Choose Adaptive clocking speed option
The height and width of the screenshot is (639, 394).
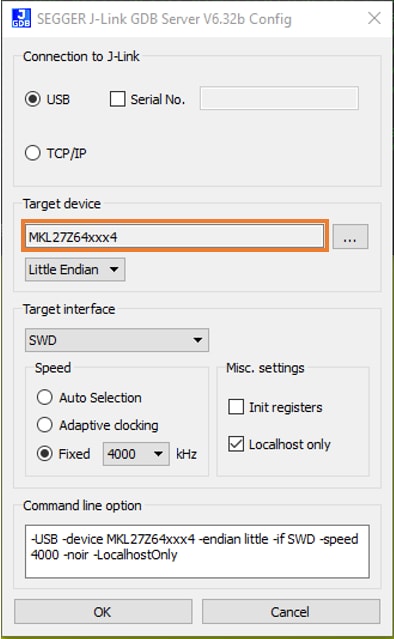pos(44,425)
